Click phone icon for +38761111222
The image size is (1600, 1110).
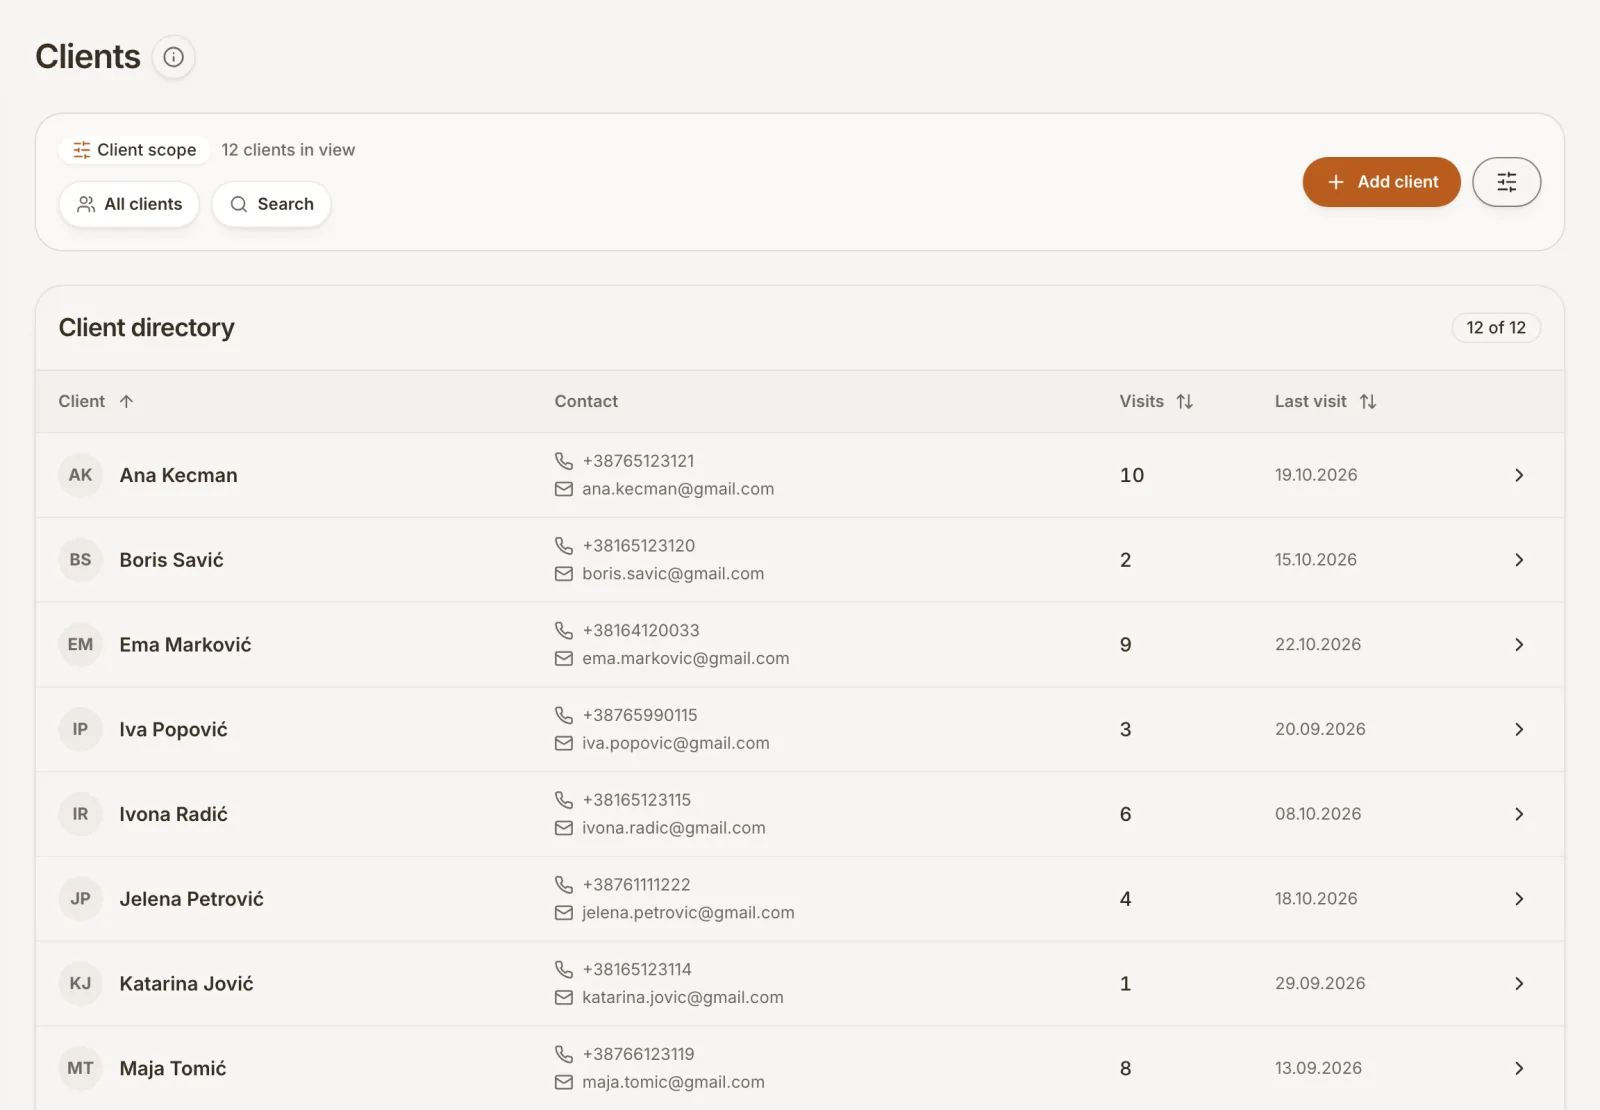coord(564,885)
